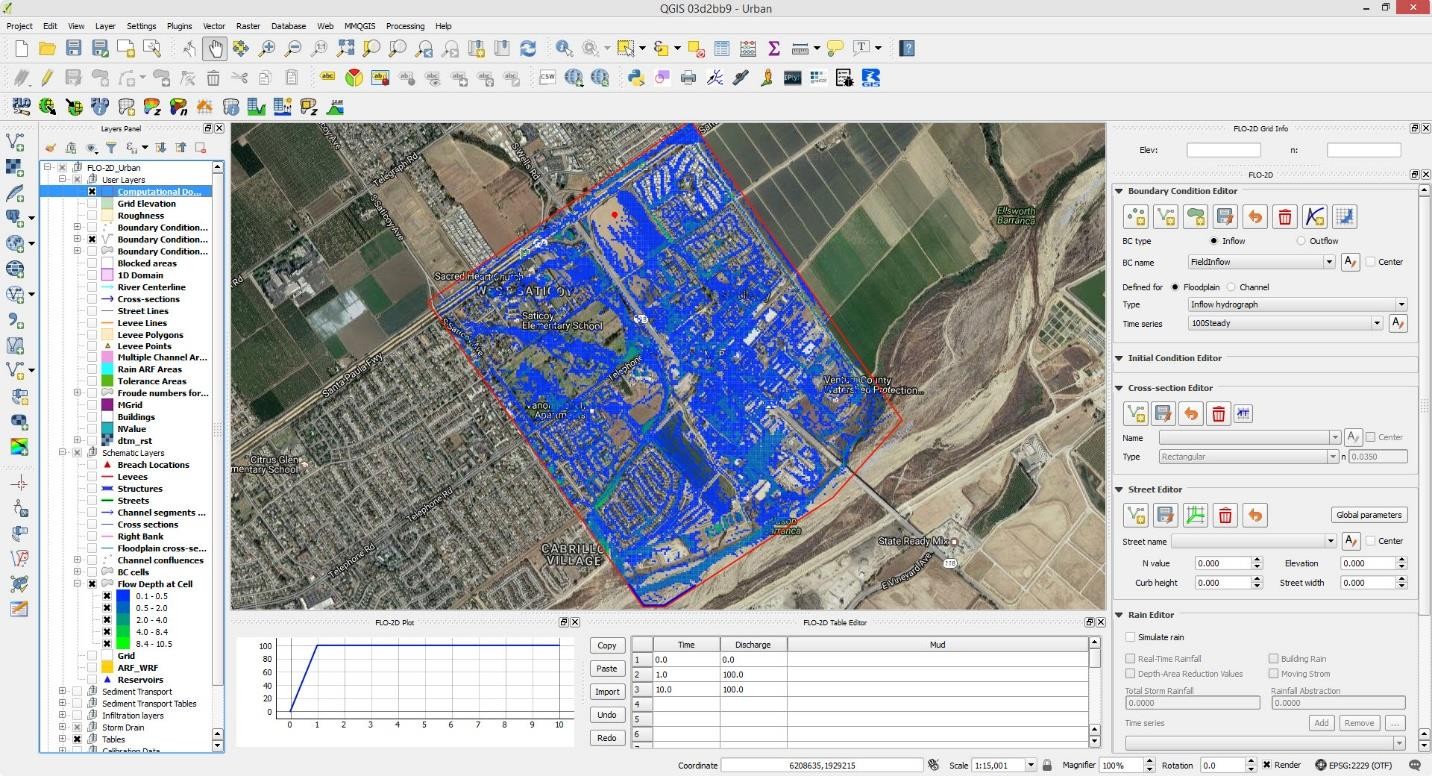Open the Python console icon

[x=635, y=78]
